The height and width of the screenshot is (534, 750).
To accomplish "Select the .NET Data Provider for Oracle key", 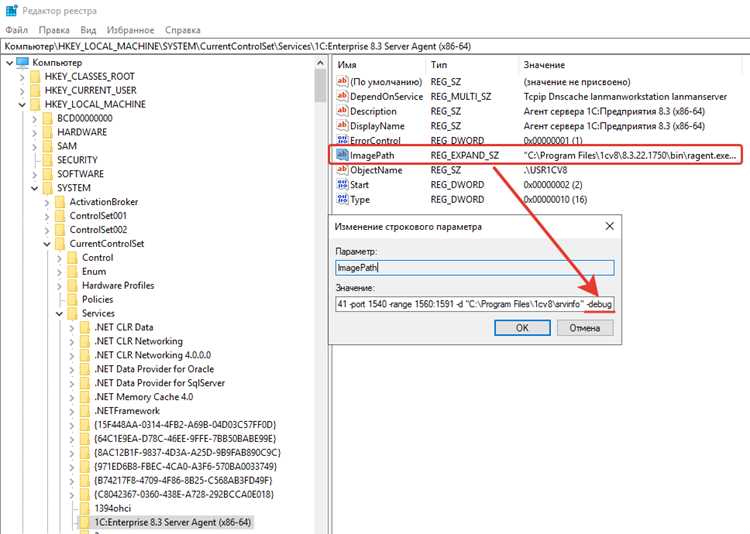I will 154,369.
